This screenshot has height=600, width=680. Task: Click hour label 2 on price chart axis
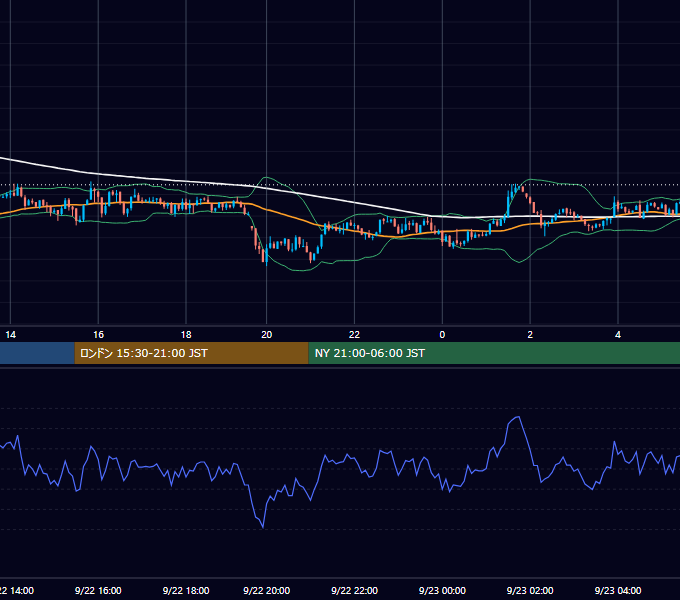coord(530,334)
